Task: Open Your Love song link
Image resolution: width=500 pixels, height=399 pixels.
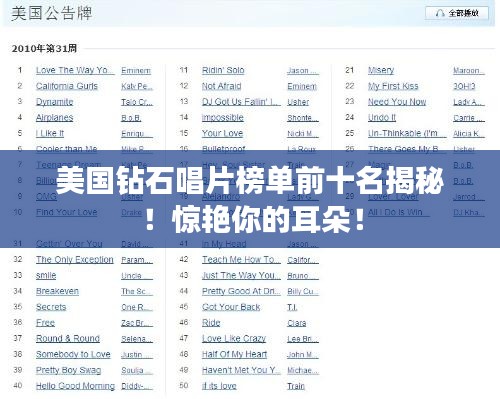Action: (x=222, y=133)
